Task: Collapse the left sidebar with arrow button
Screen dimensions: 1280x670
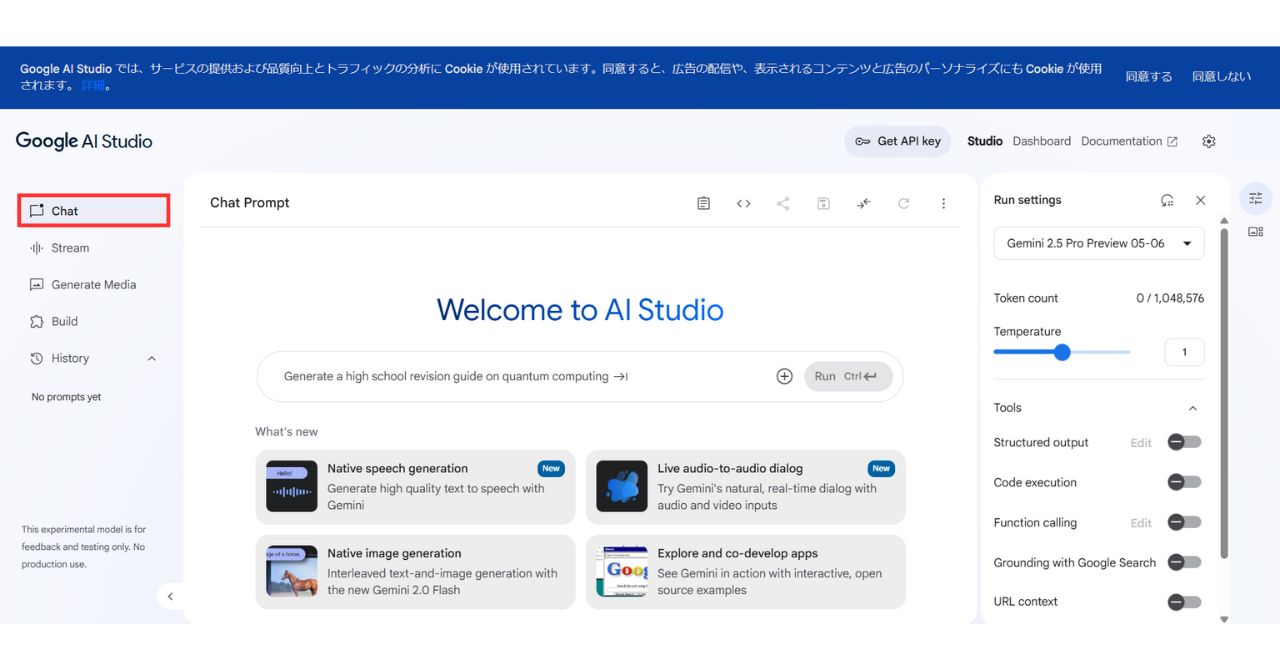Action: pos(170,596)
